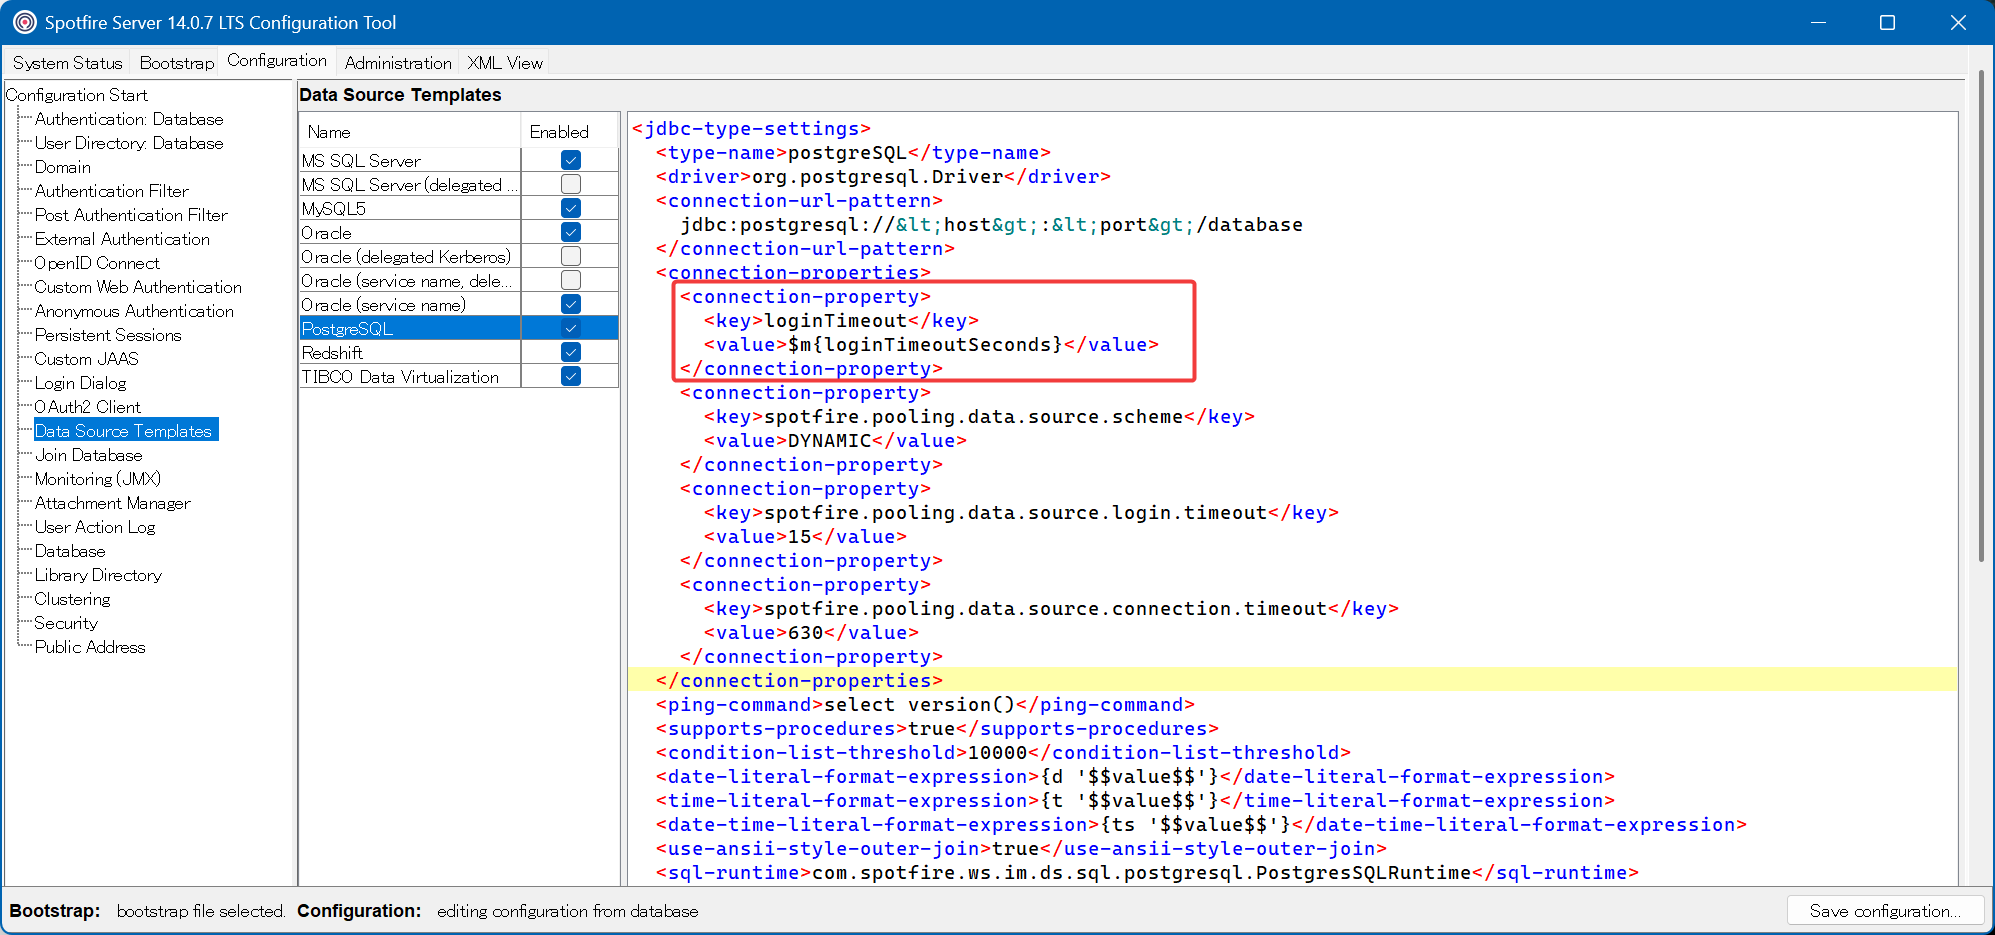The height and width of the screenshot is (935, 1995).
Task: Open the System Status tab
Action: pyautogui.click(x=67, y=63)
